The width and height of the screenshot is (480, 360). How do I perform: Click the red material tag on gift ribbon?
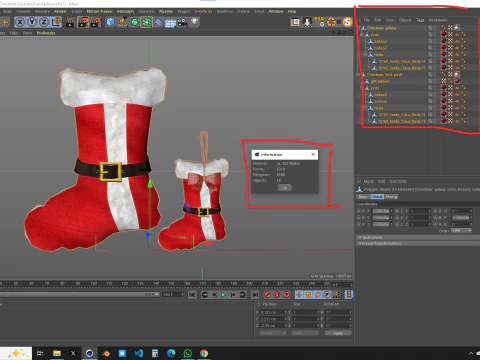tap(457, 81)
